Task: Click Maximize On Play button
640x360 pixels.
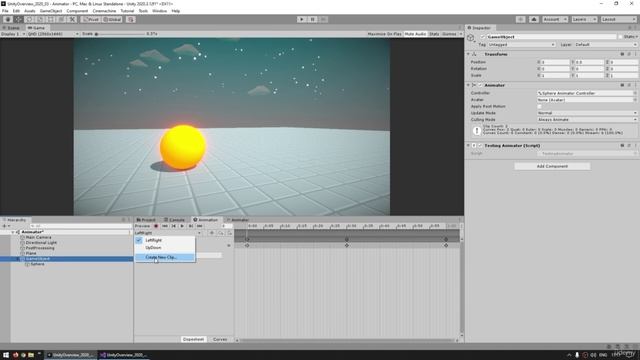Action: coord(384,34)
